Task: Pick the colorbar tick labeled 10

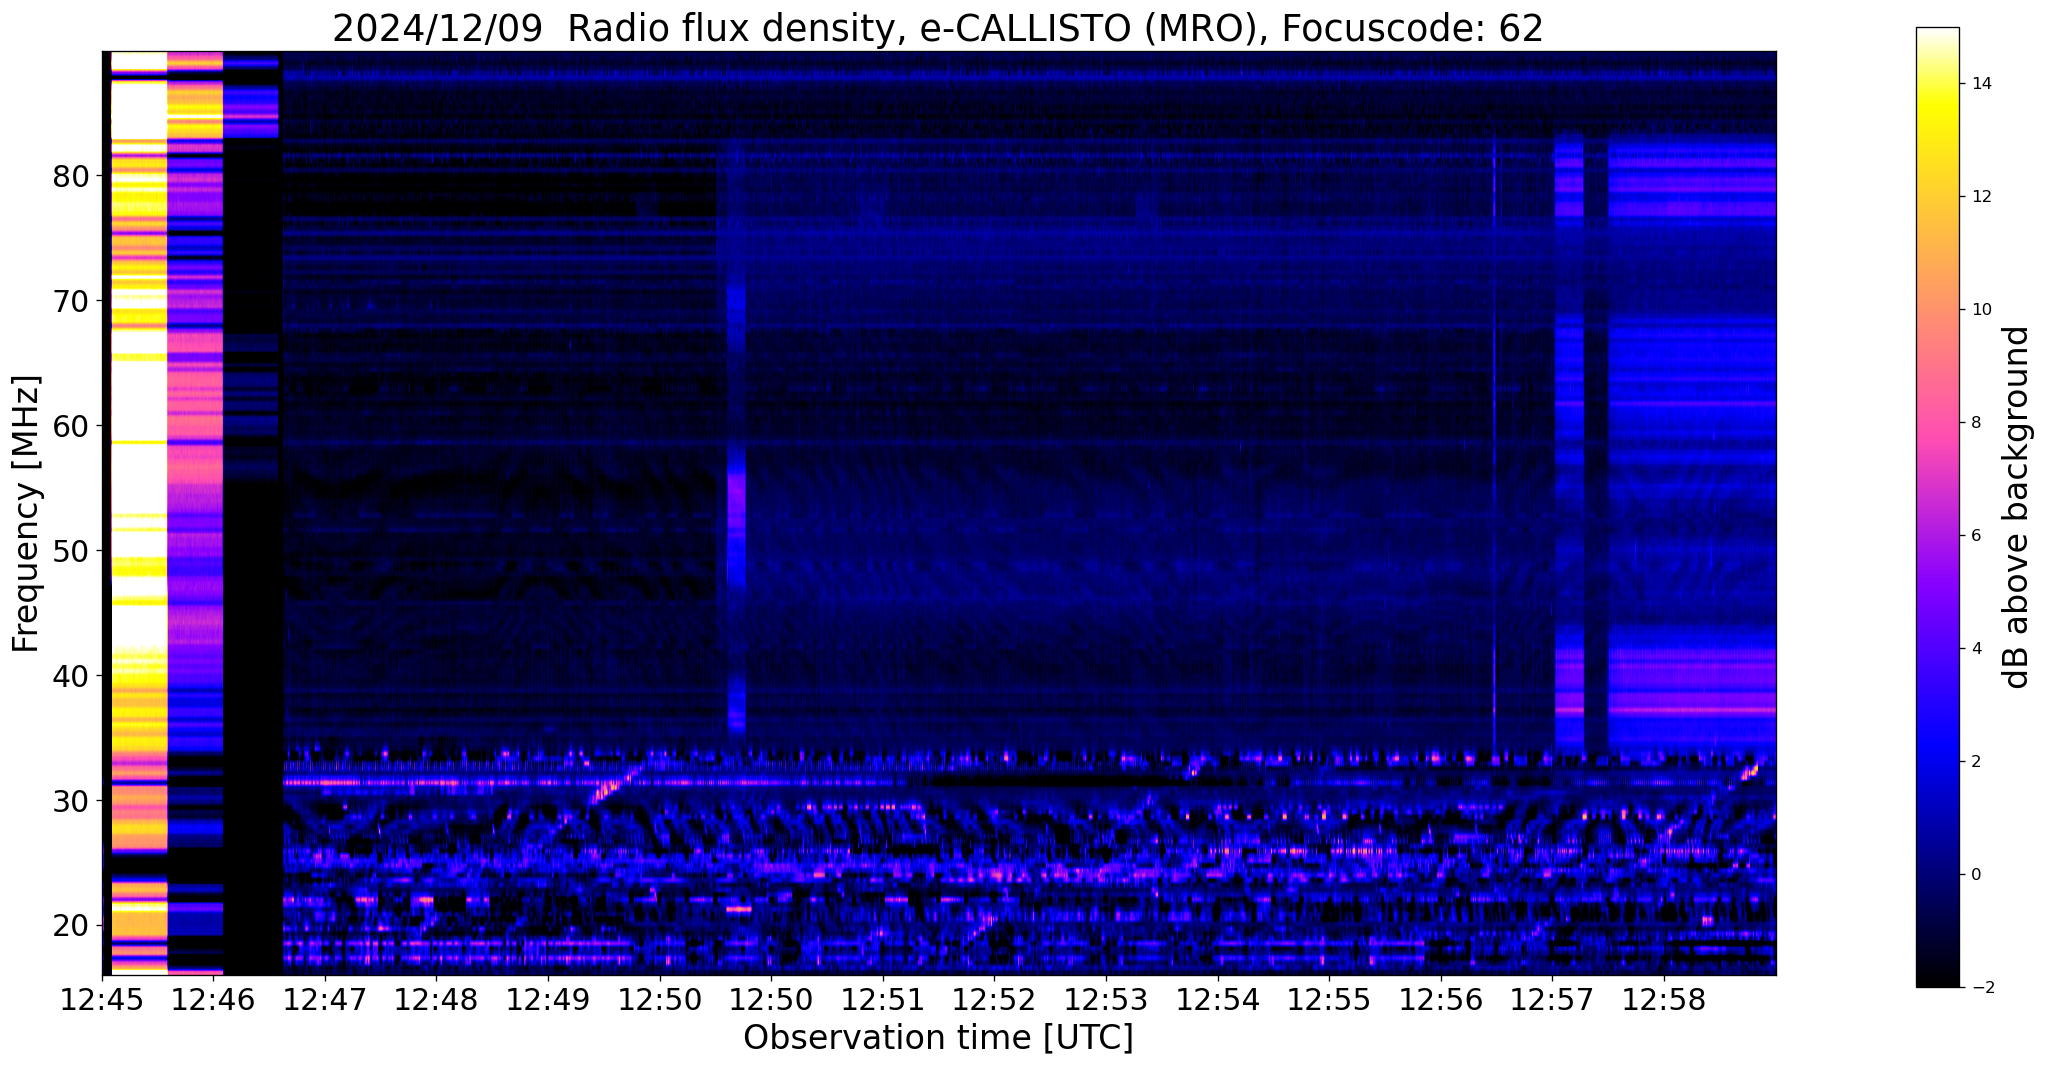Action: tap(1981, 310)
